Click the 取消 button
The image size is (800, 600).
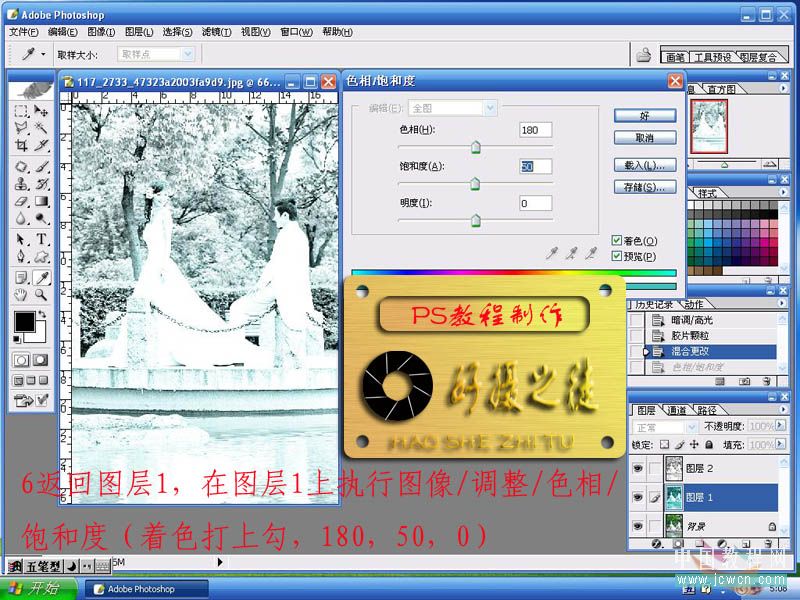645,138
